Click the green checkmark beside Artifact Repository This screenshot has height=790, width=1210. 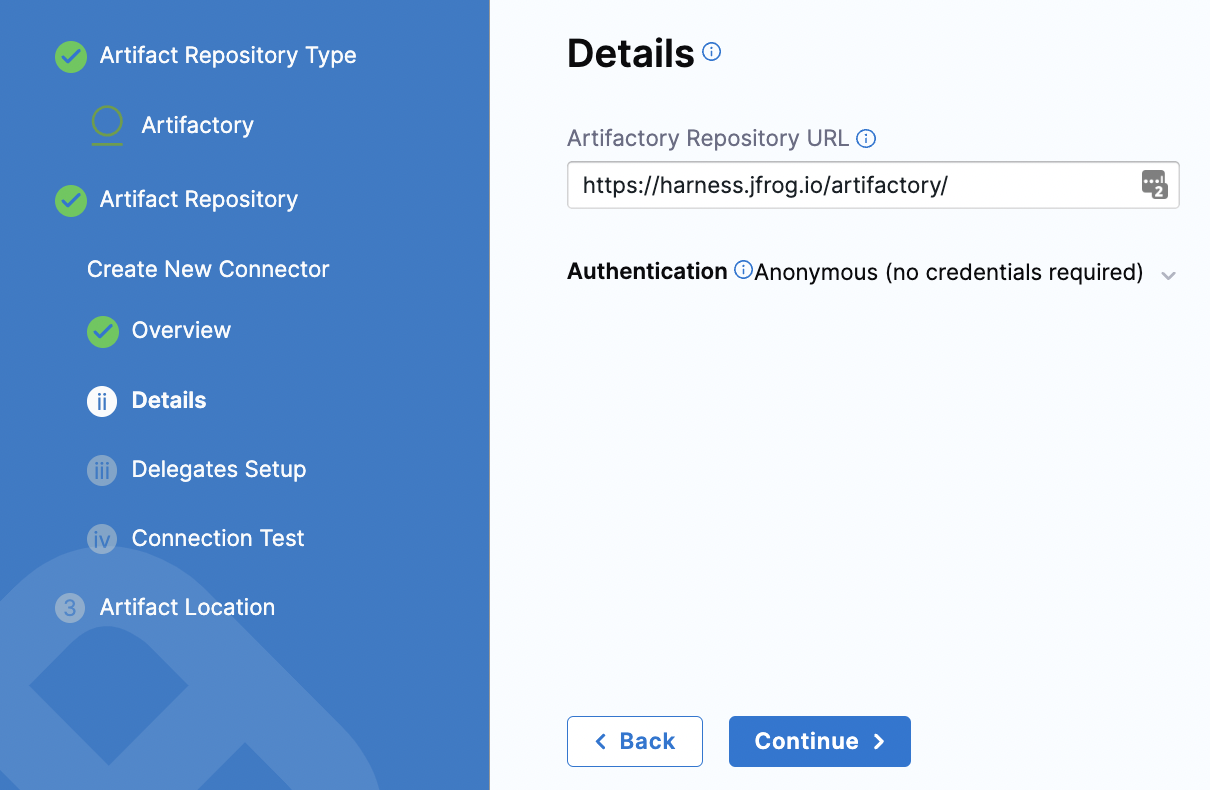click(70, 201)
